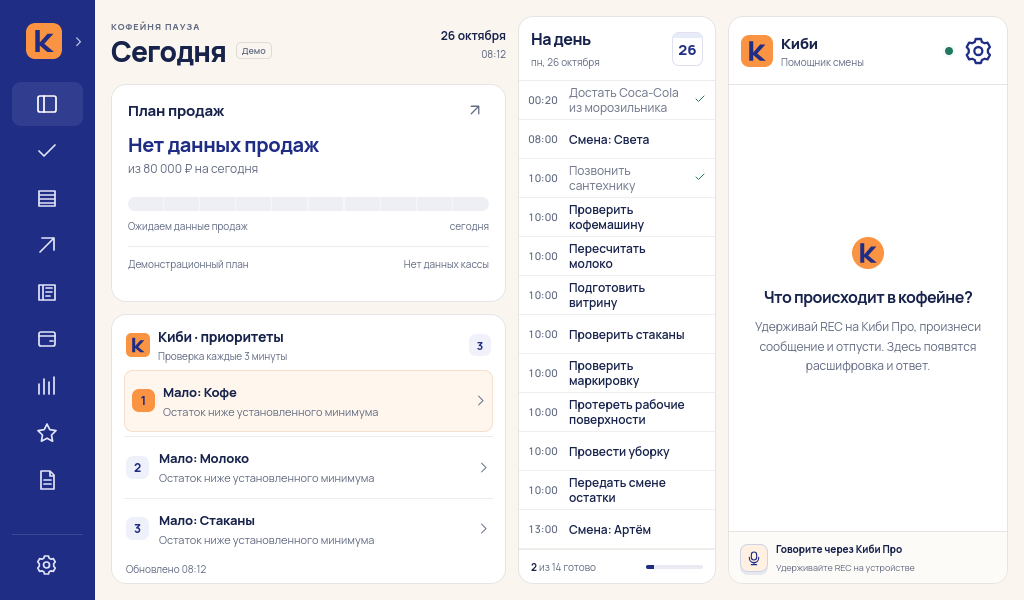
Task: Click the calendar date badge 26
Action: tap(687, 50)
